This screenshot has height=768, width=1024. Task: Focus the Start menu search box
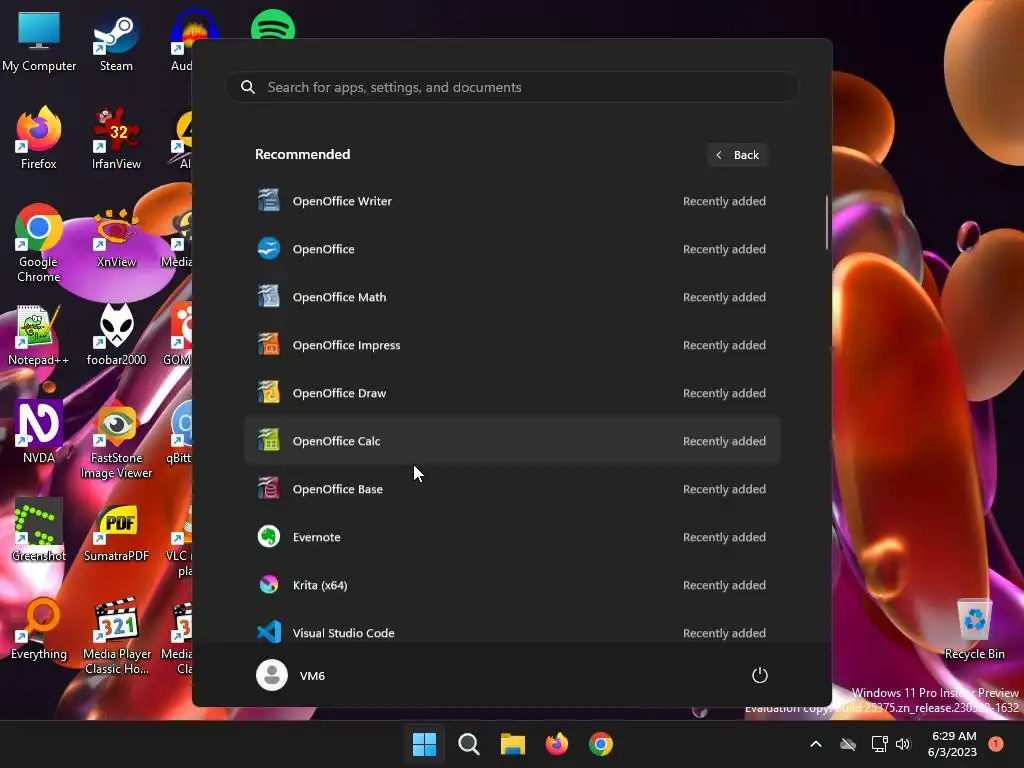point(512,88)
